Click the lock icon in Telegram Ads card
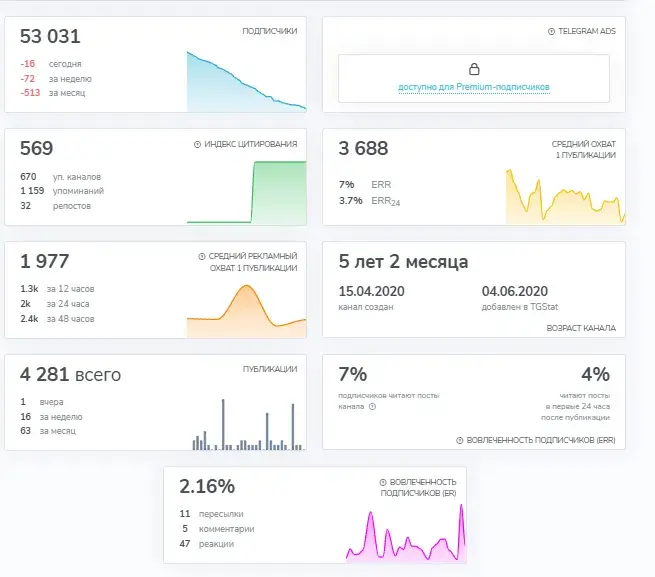This screenshot has width=655, height=577. (x=474, y=69)
